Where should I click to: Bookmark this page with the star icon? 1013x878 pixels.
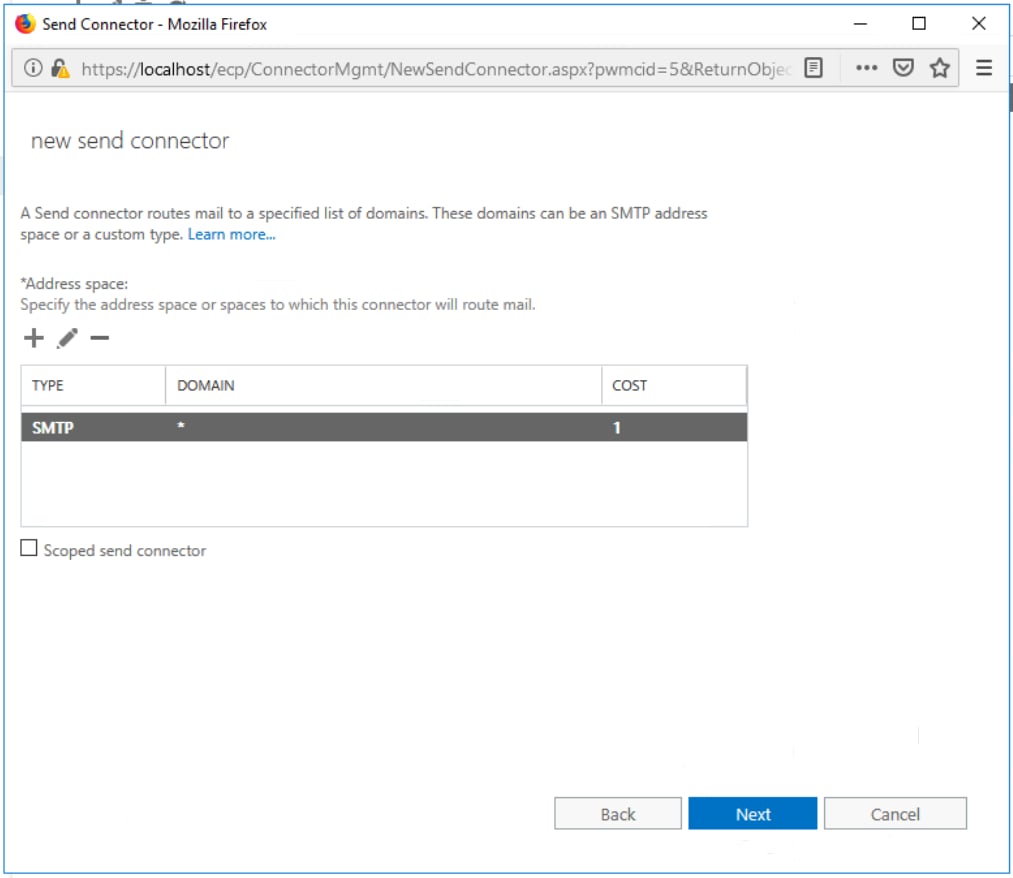(939, 68)
